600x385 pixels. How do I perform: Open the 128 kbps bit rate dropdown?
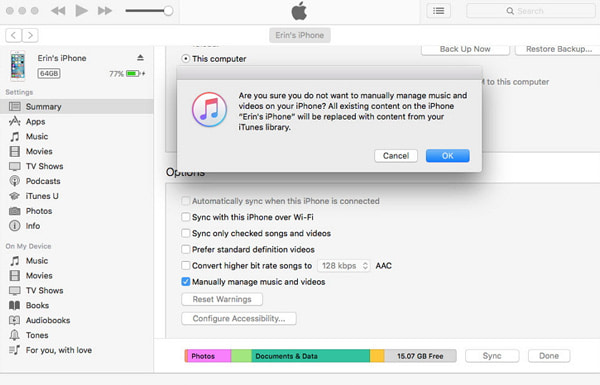[x=344, y=266]
